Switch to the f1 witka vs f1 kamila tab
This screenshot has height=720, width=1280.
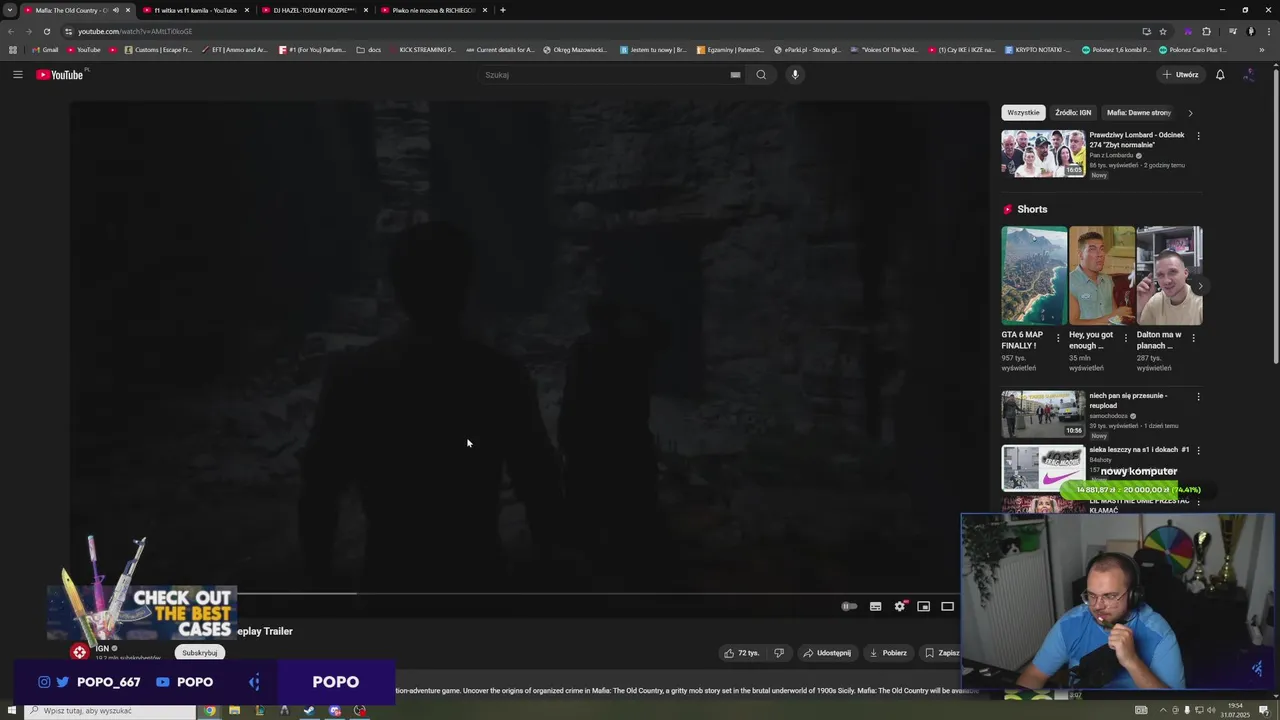click(196, 10)
